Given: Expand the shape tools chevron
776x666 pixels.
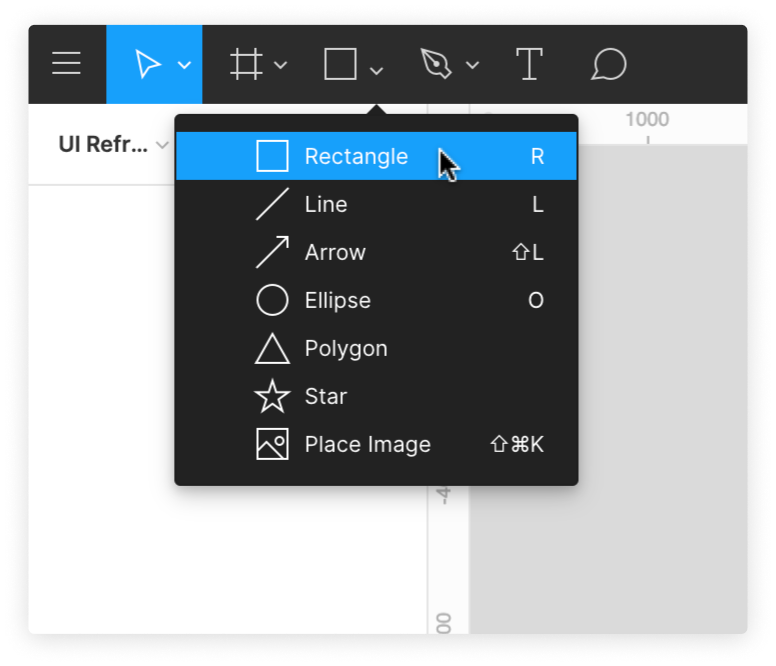Looking at the screenshot, I should point(377,71).
